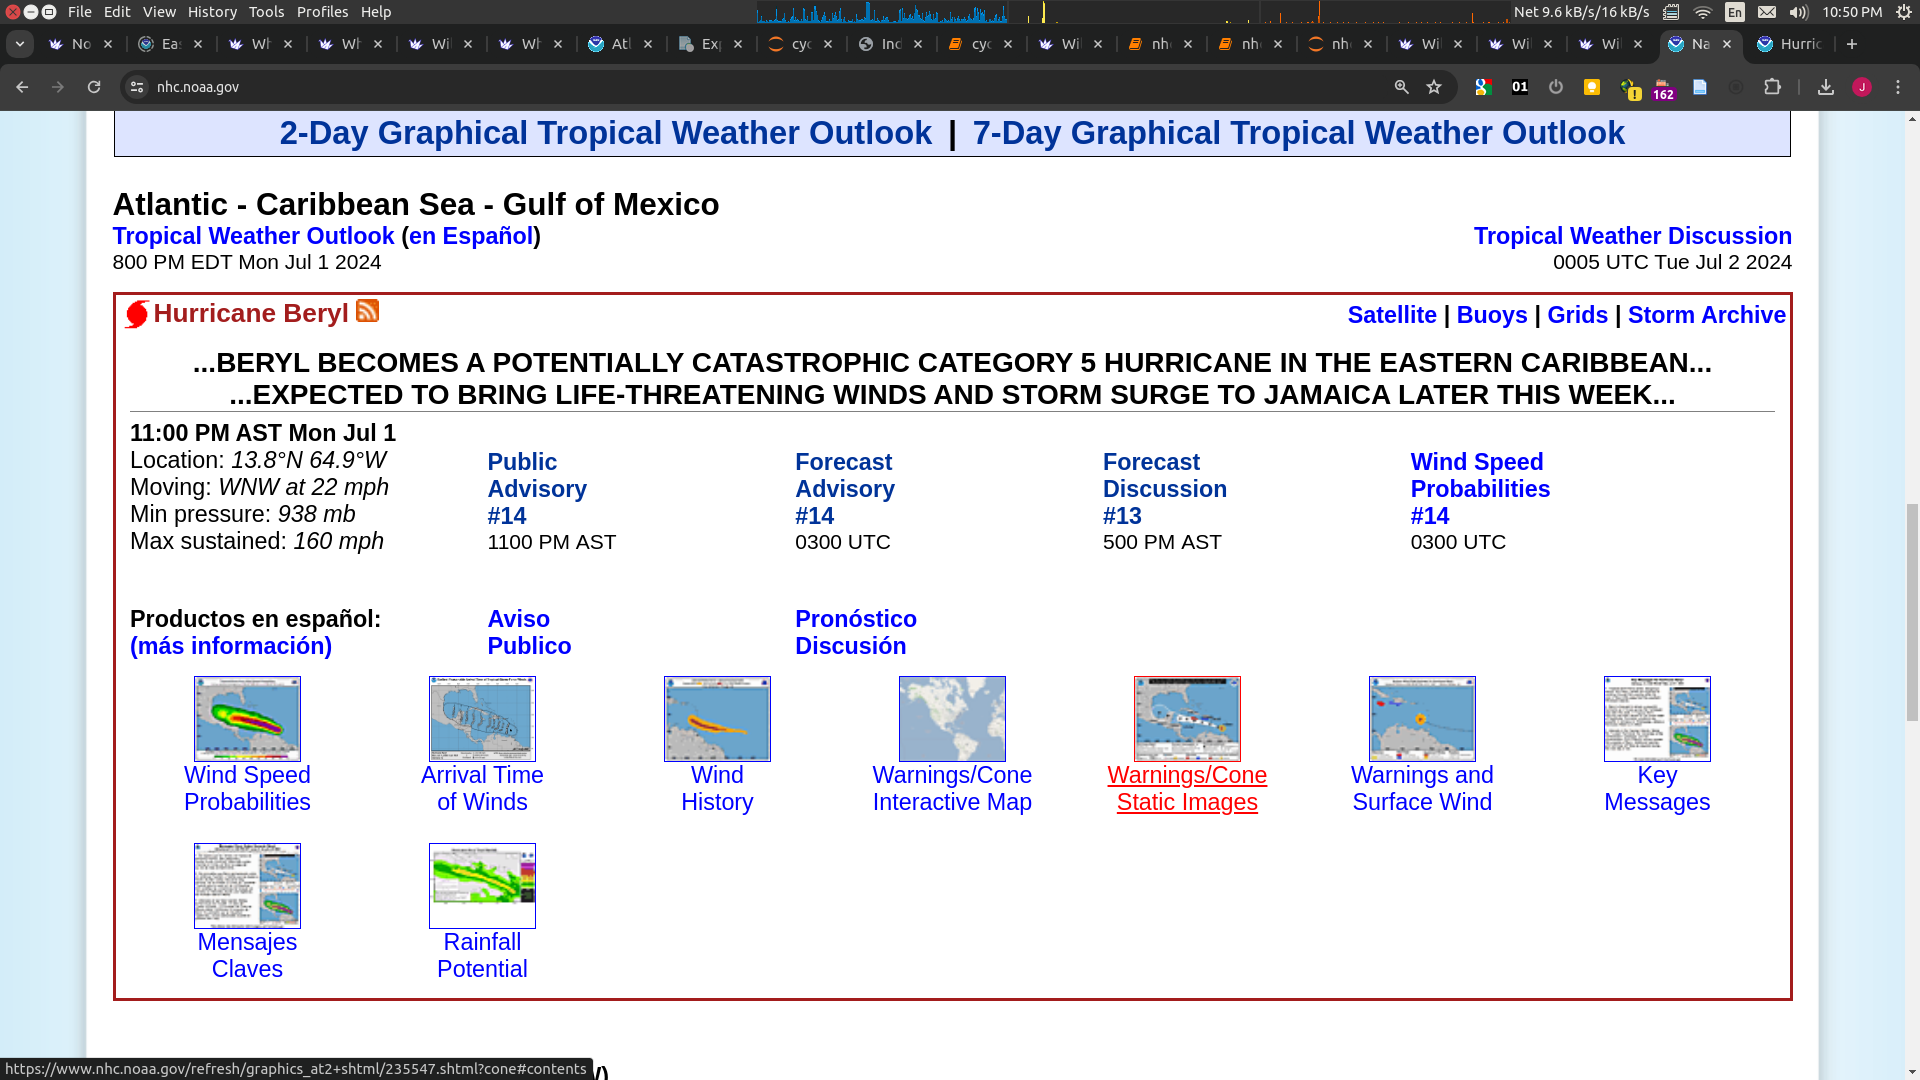Bookmark this page with the star icon
Image resolution: width=1920 pixels, height=1080 pixels.
1434,87
